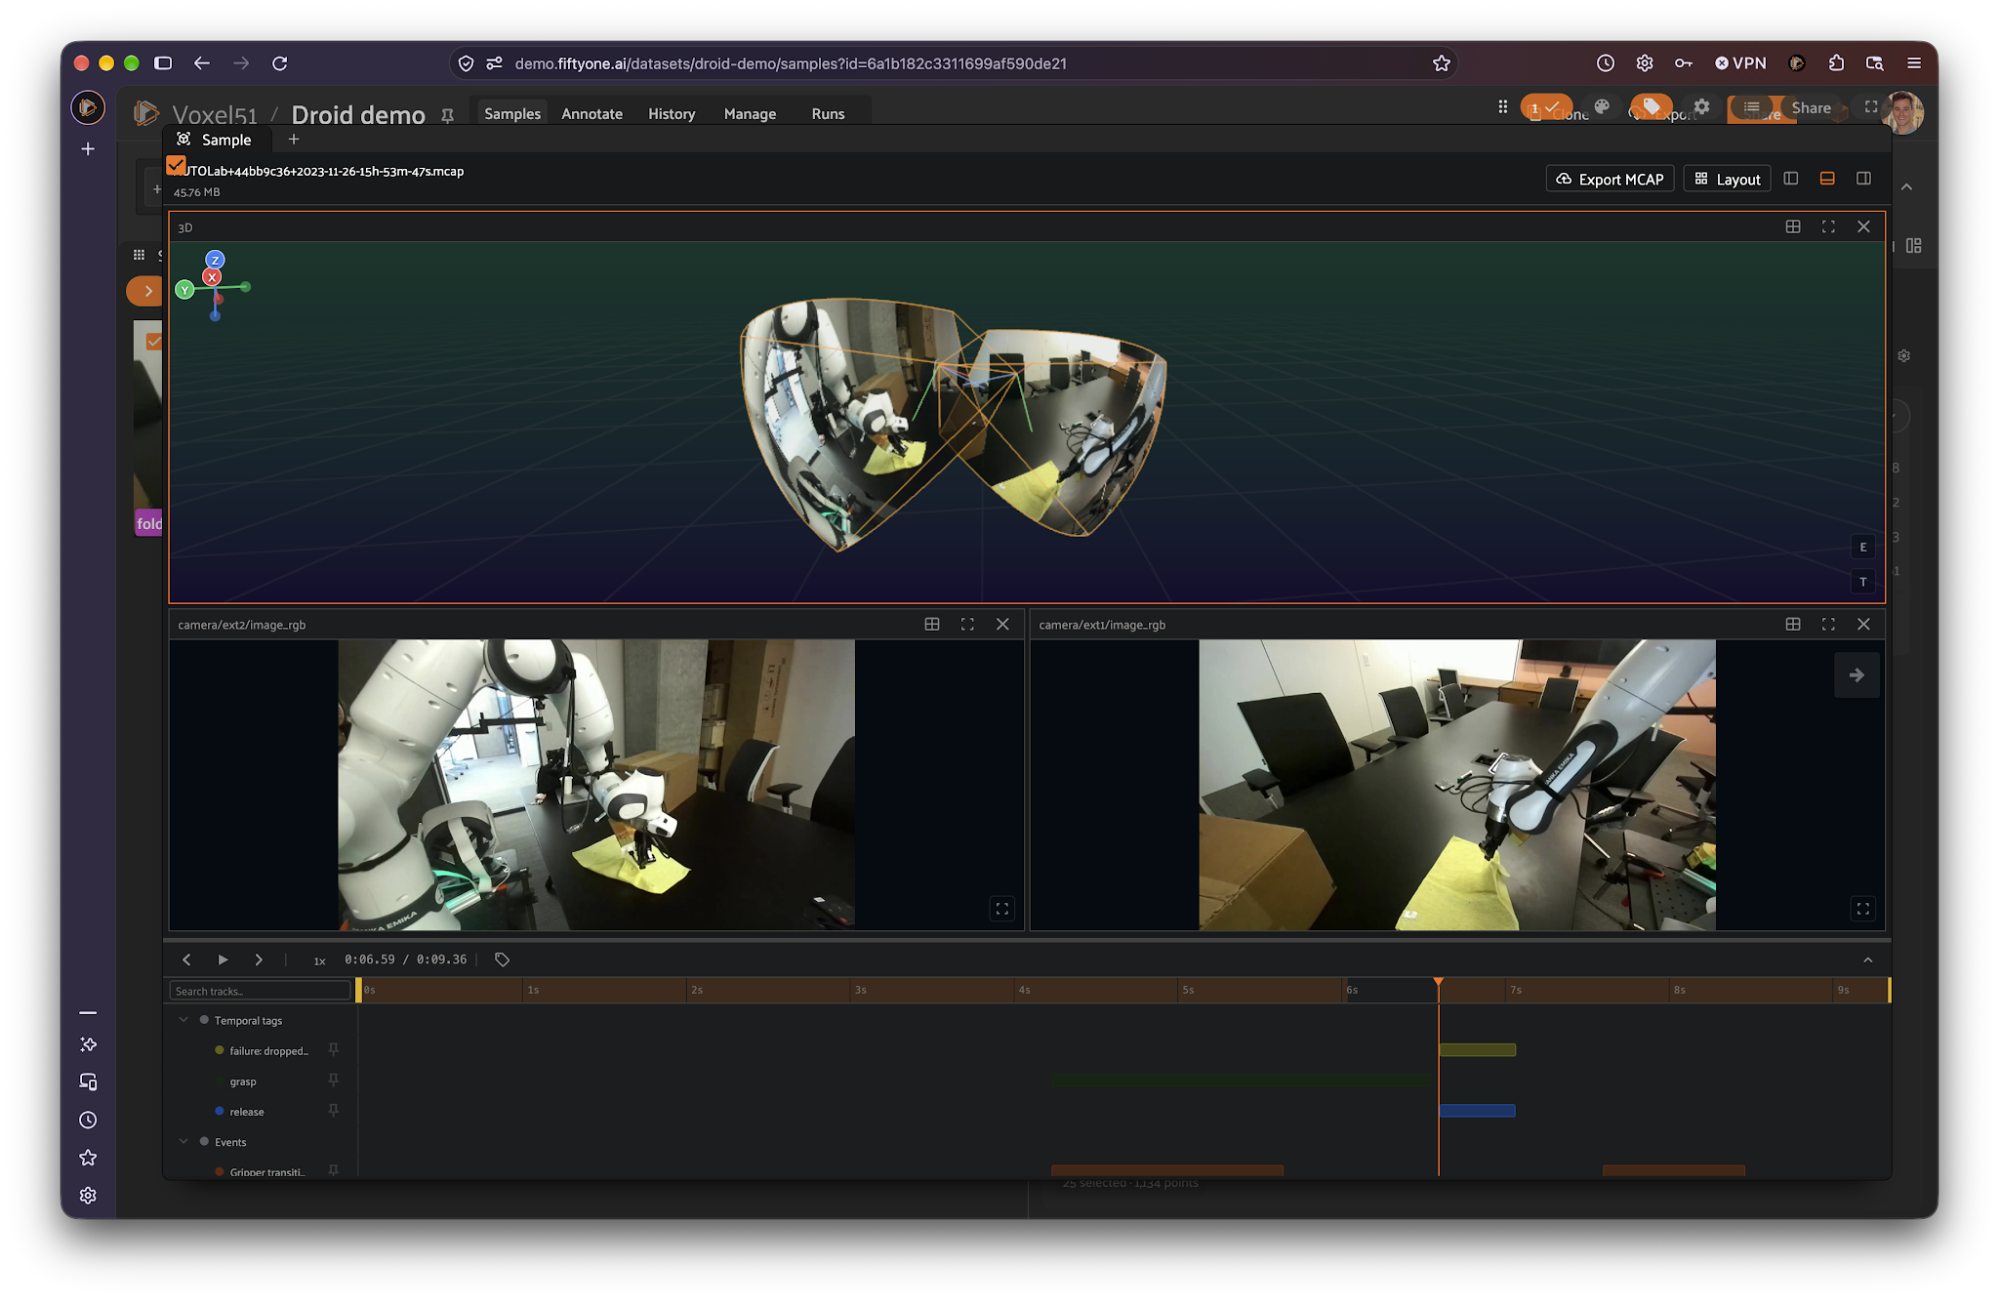Open the Runs tab
1999x1300 pixels.
[827, 113]
